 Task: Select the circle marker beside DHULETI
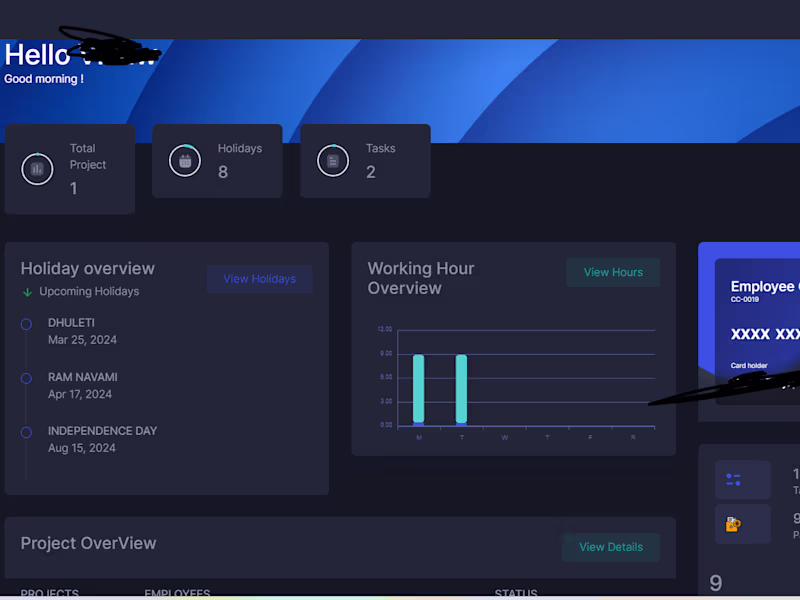26,324
